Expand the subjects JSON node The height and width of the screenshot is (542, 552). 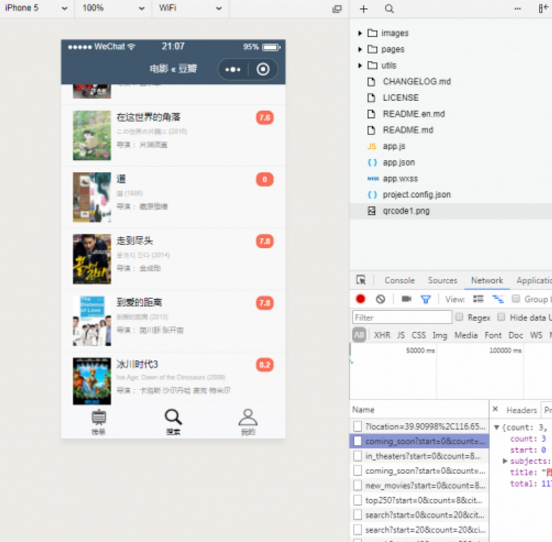tap(505, 461)
